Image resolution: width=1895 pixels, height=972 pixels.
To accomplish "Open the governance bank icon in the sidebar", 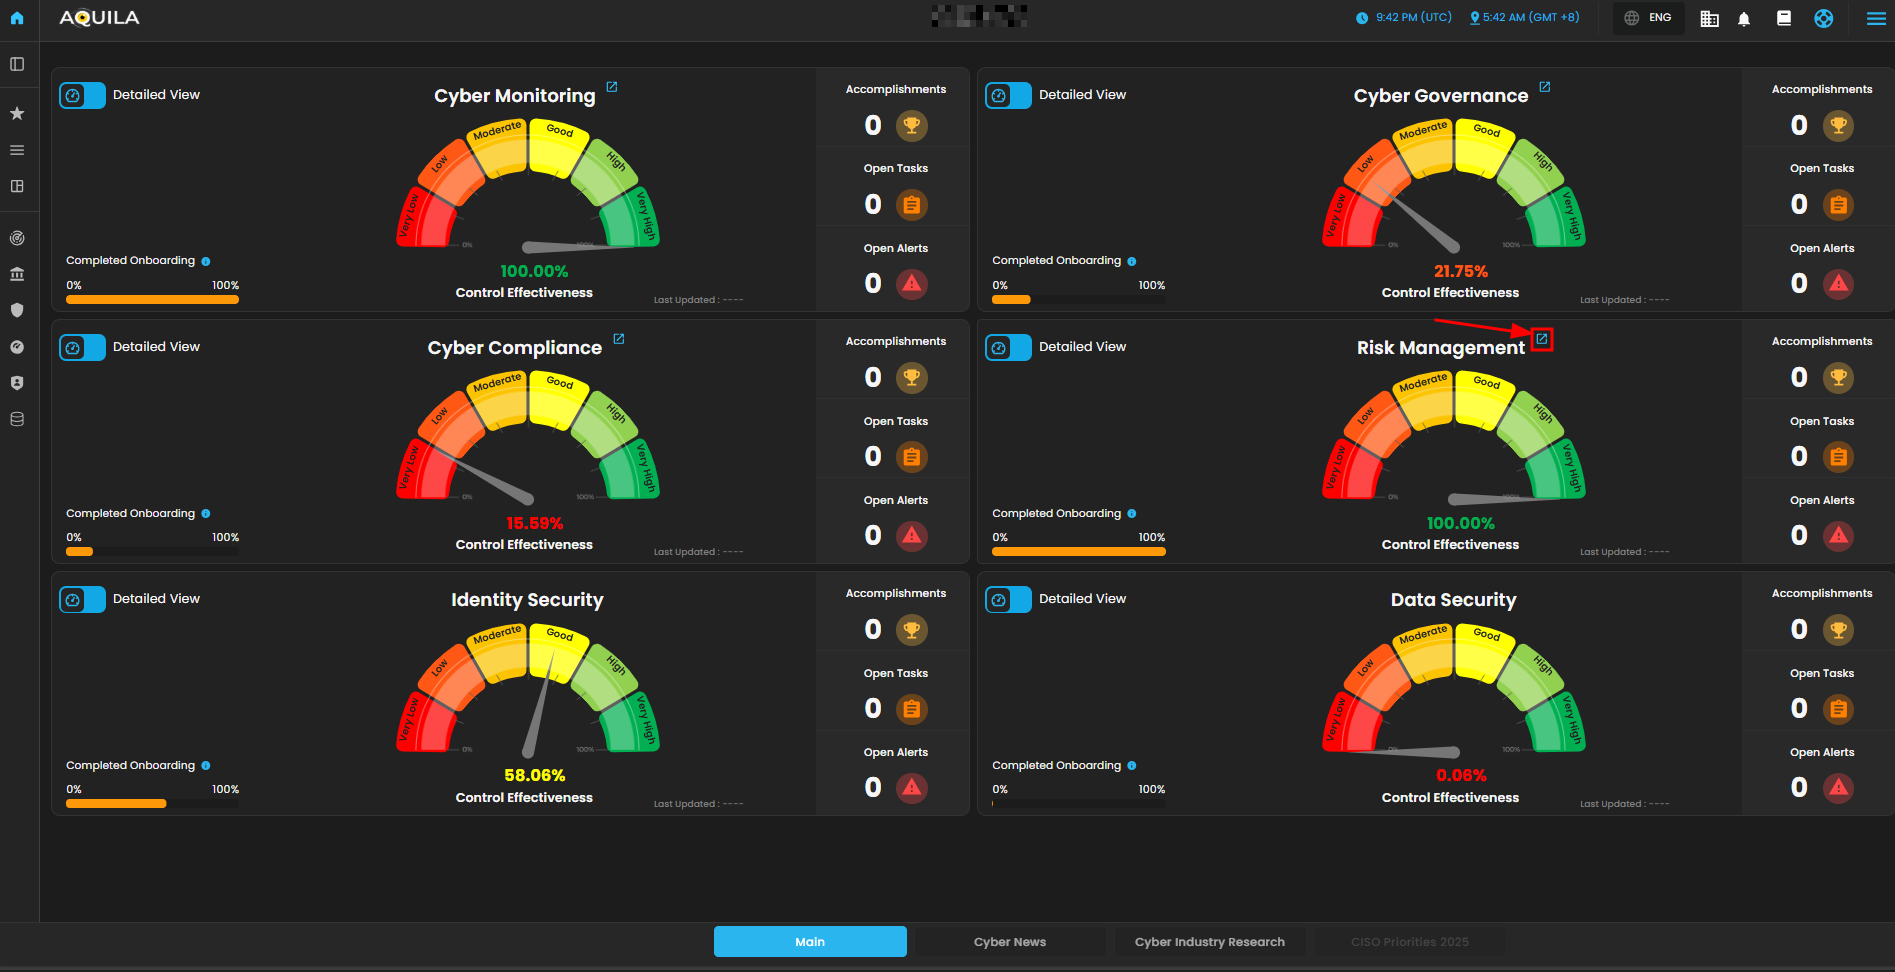I will coord(17,274).
